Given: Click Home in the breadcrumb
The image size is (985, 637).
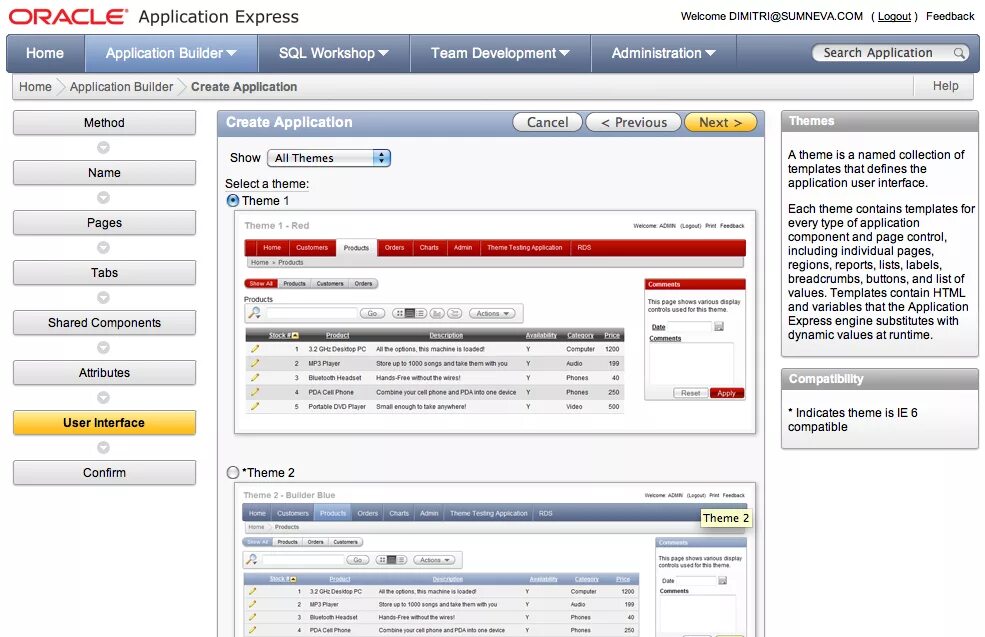Looking at the screenshot, I should click(35, 87).
